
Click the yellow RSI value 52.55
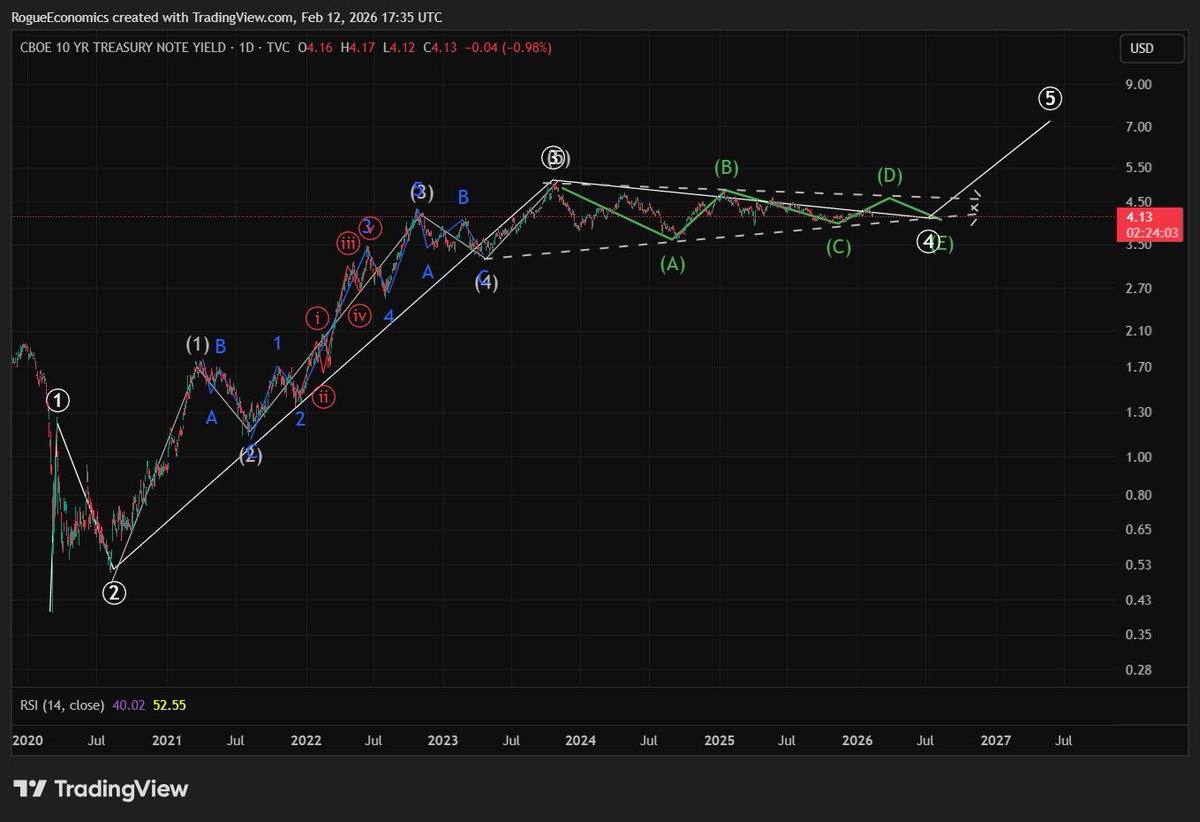pos(170,705)
